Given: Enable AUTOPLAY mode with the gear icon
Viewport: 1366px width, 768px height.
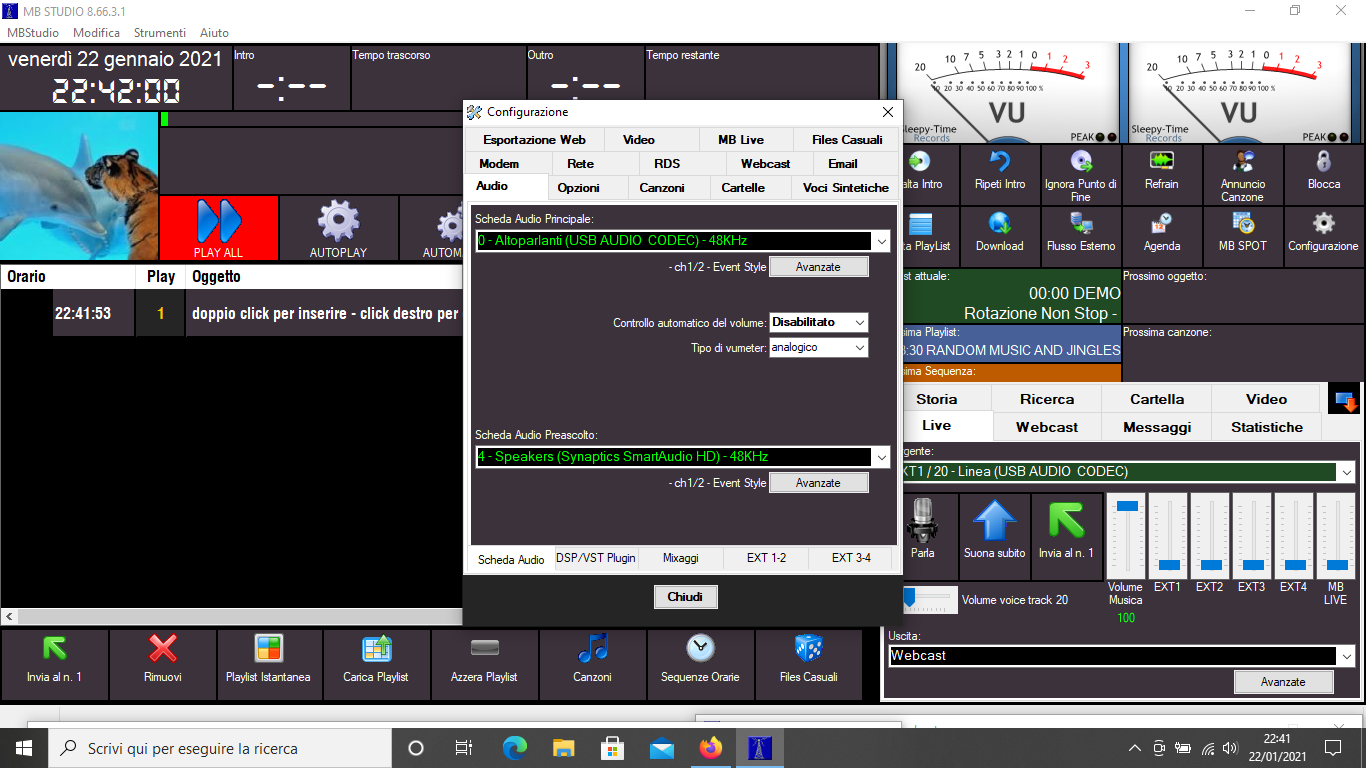Looking at the screenshot, I should click(338, 228).
